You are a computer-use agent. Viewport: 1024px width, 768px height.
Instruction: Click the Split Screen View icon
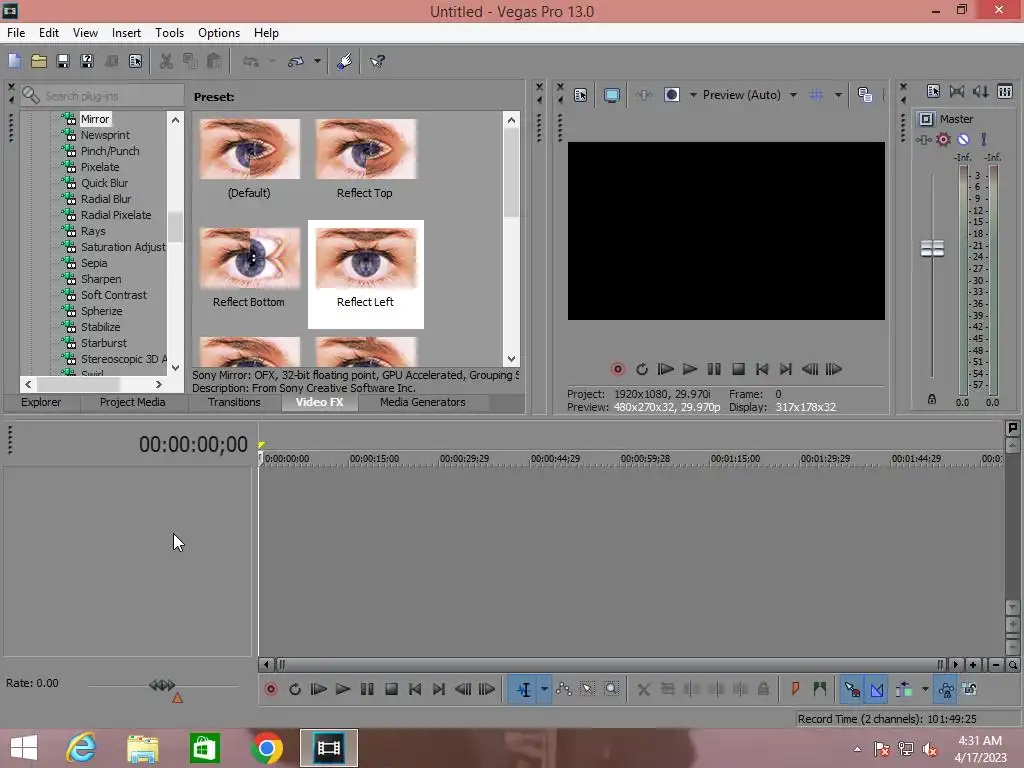click(x=672, y=95)
